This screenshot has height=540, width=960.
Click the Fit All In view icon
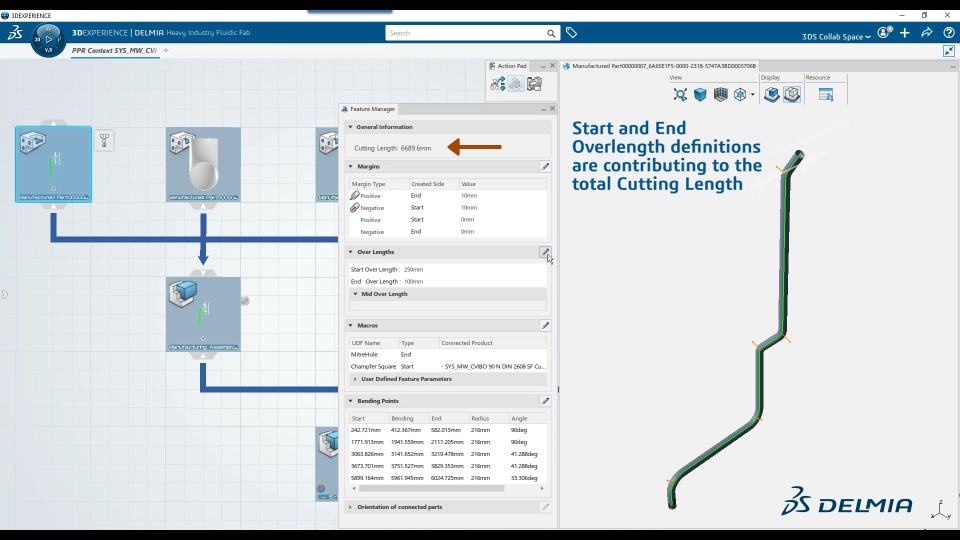pyautogui.click(x=680, y=94)
